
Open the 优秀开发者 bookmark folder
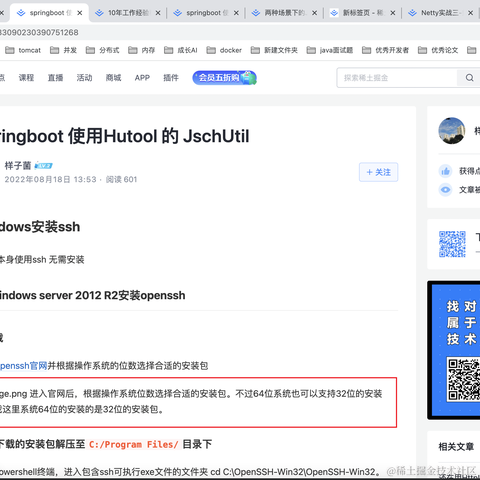385,50
